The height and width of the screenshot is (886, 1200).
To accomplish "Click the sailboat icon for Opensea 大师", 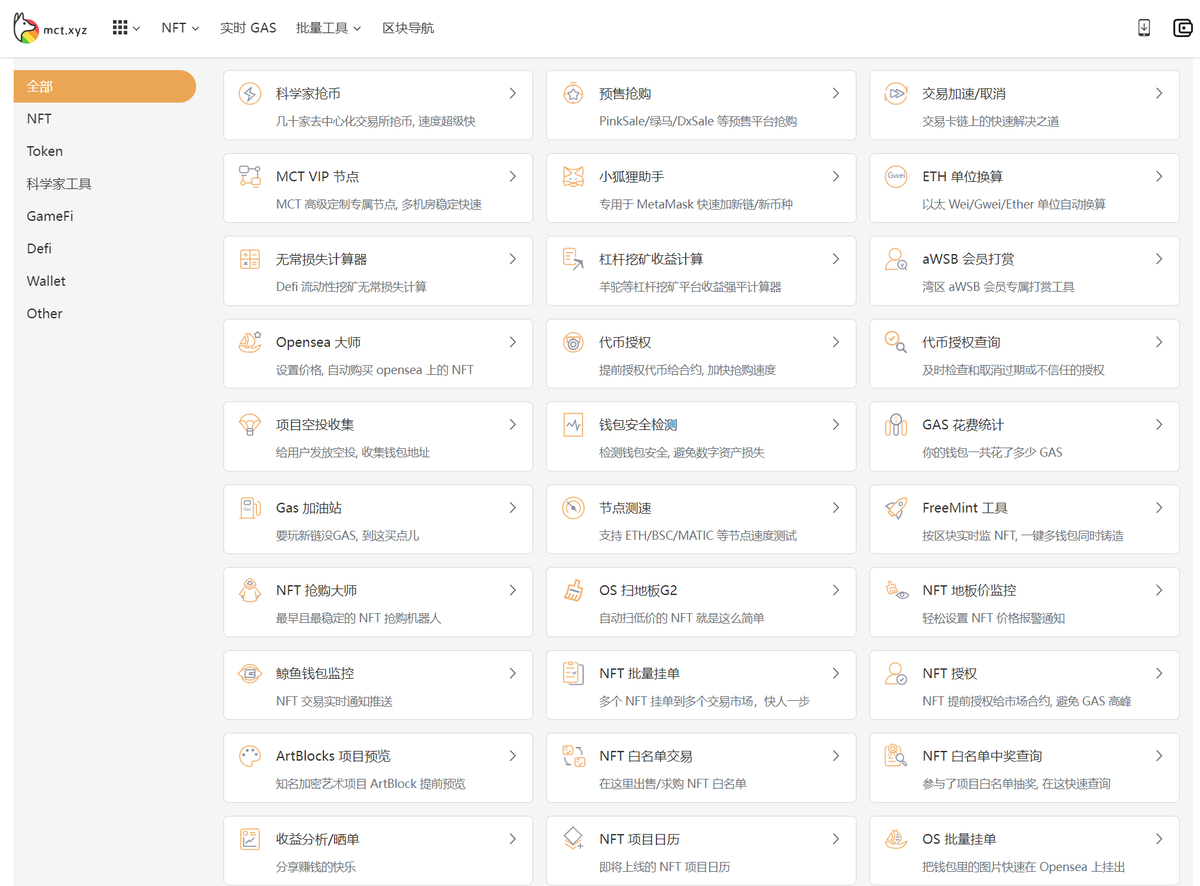I will click(250, 343).
